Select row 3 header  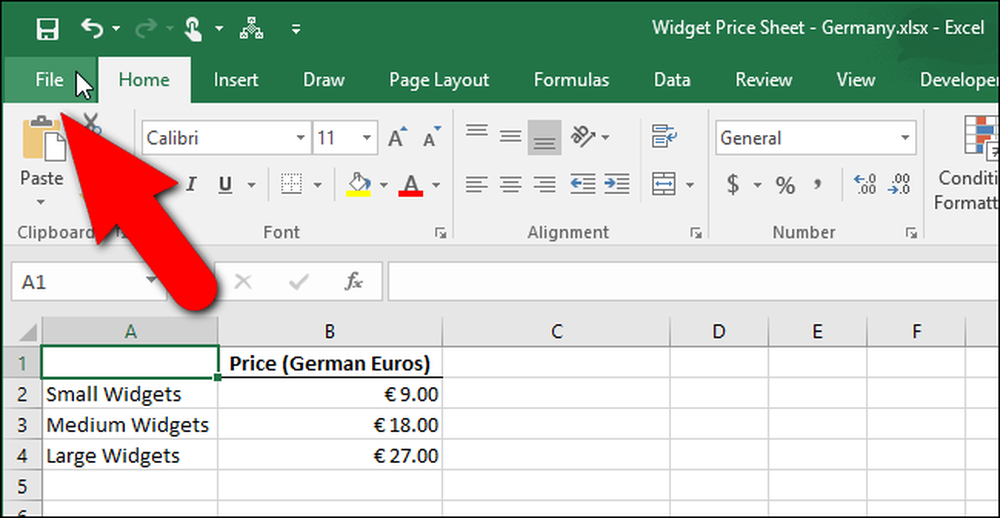[x=22, y=425]
